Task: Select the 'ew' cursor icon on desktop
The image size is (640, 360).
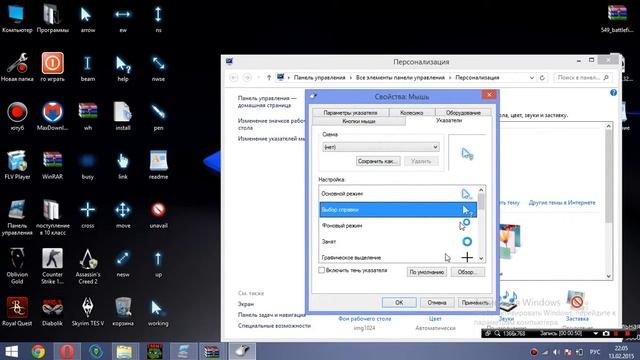Action: 123,18
